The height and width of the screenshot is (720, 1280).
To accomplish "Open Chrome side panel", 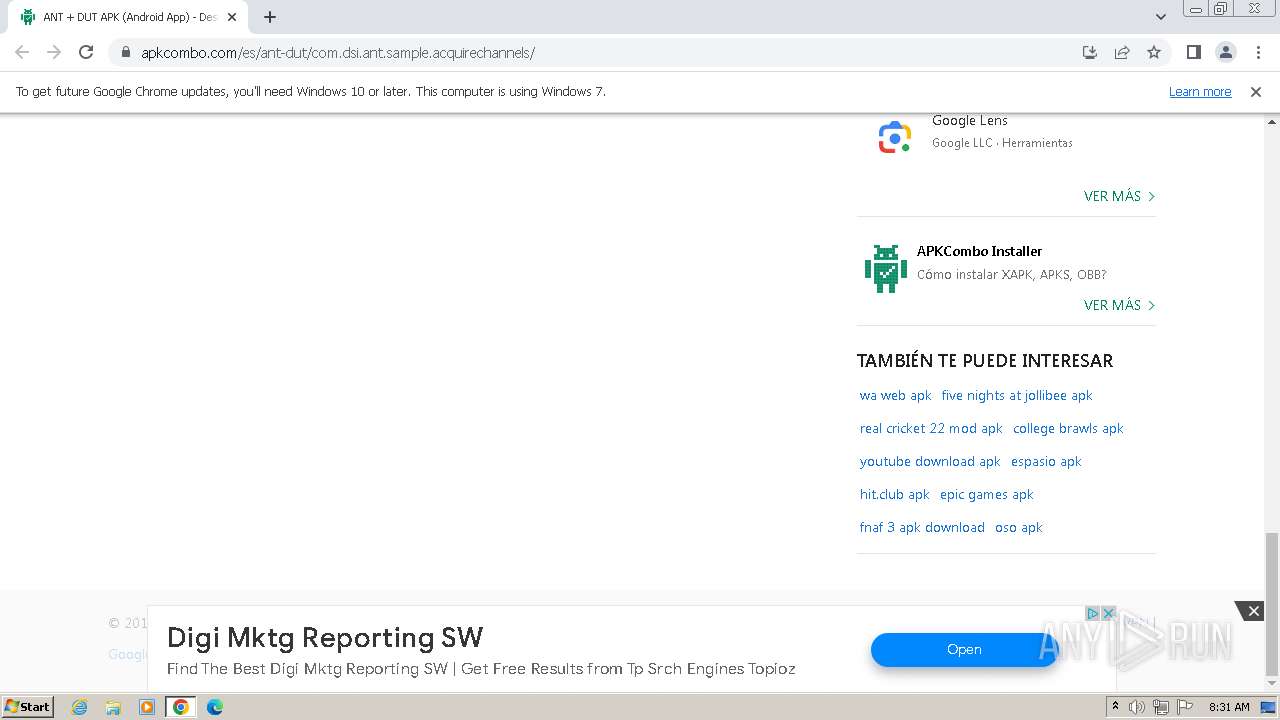I will point(1193,52).
